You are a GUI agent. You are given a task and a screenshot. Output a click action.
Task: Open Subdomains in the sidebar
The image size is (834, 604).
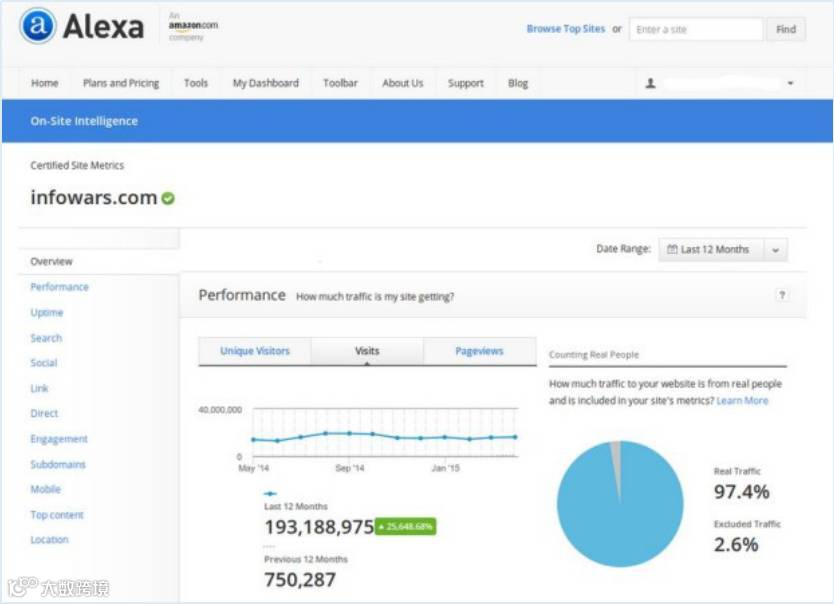(57, 464)
